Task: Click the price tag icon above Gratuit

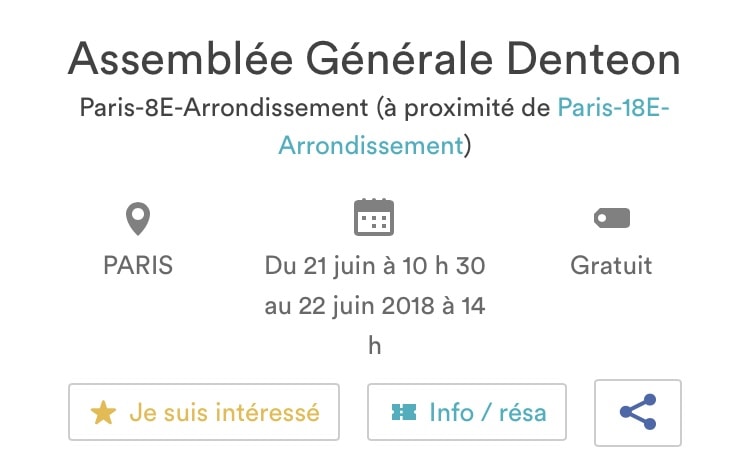Action: pos(611,218)
